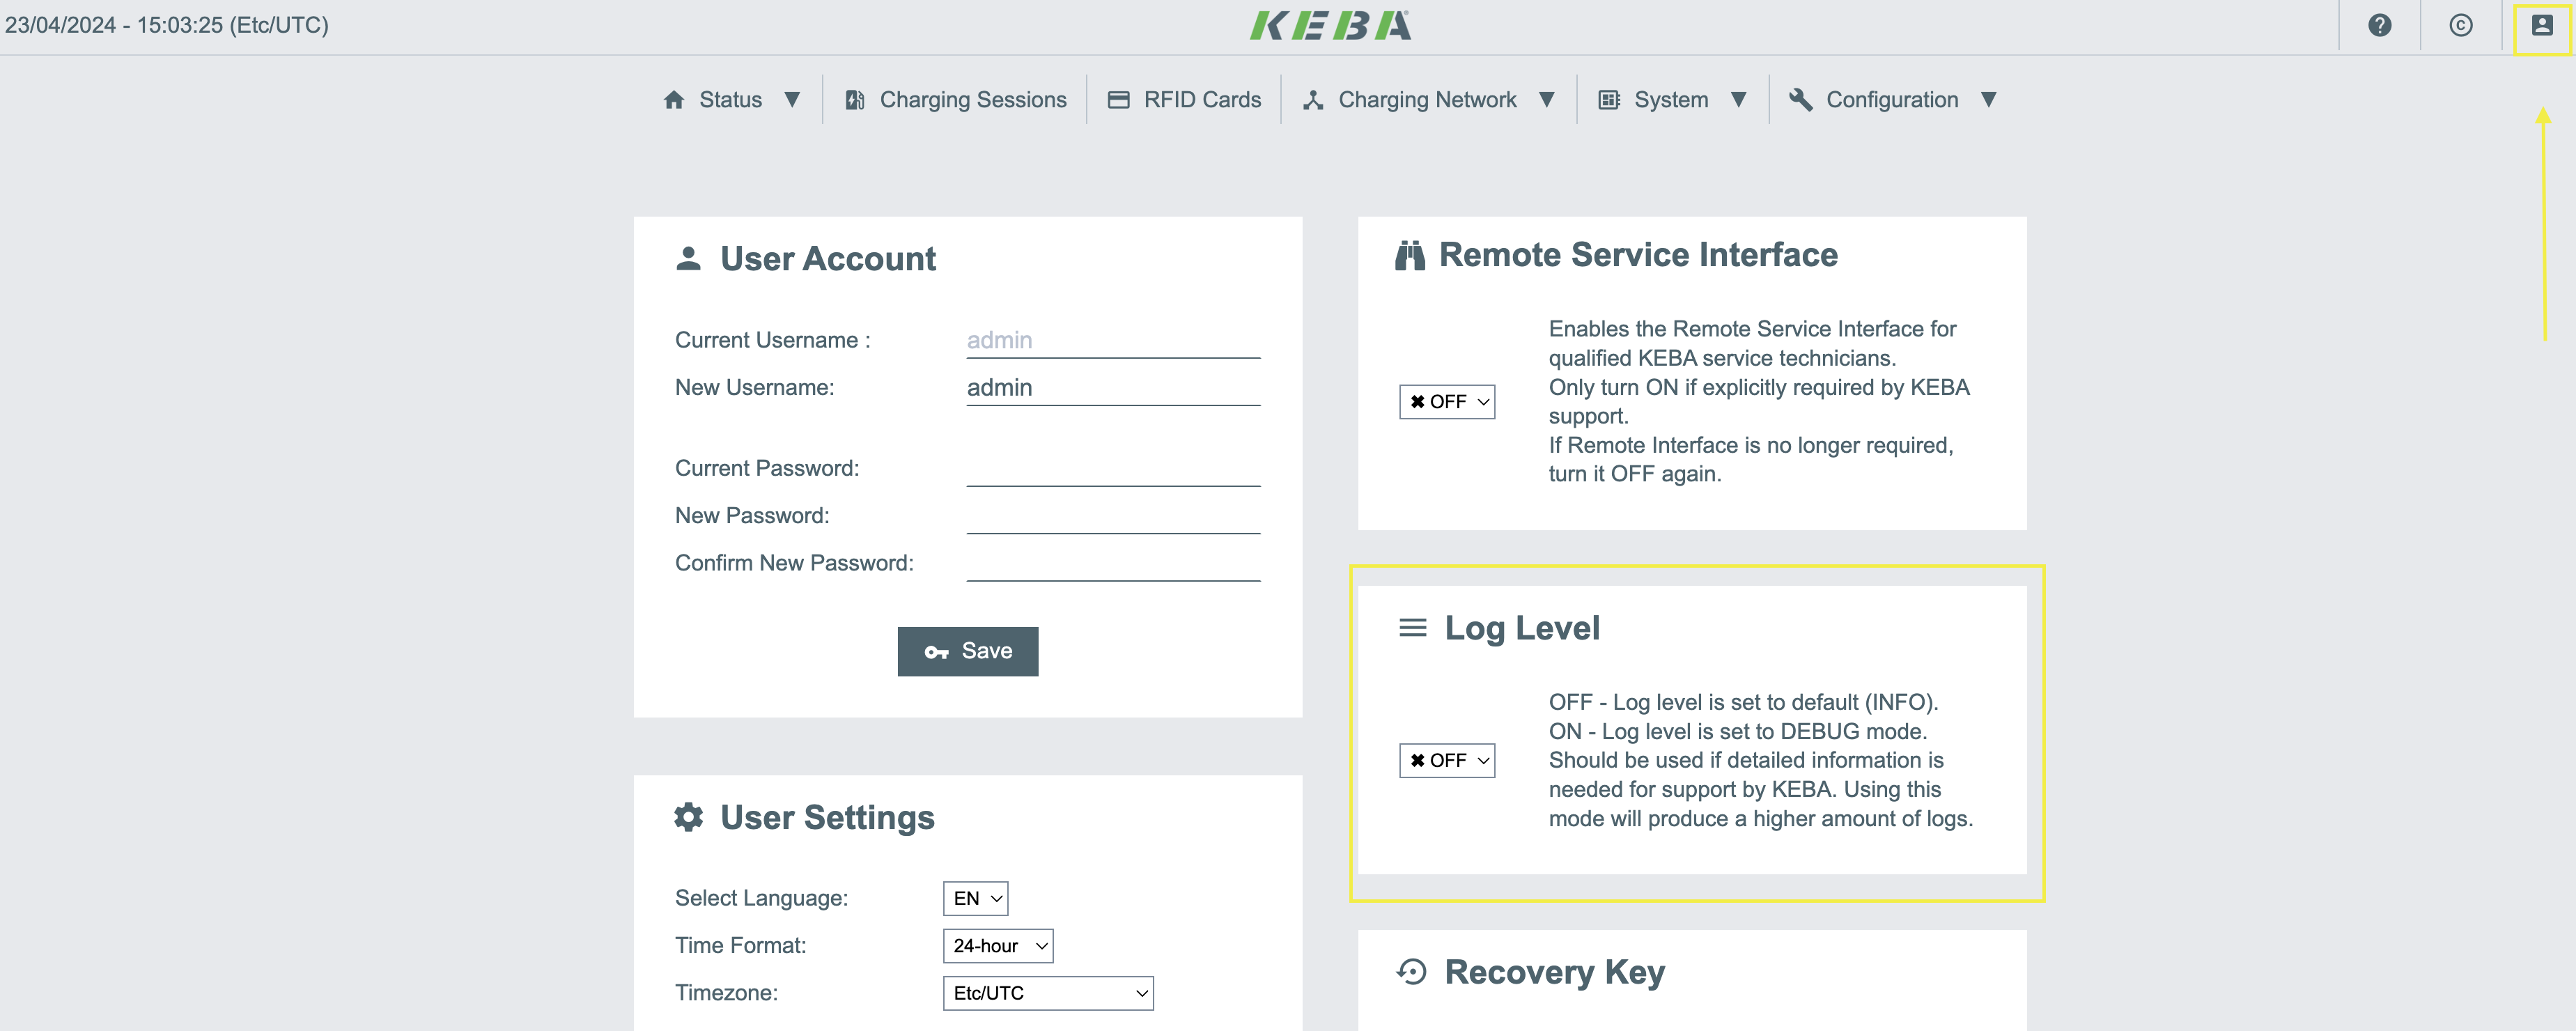
Task: Click the Configuration wrench icon
Action: point(1801,100)
